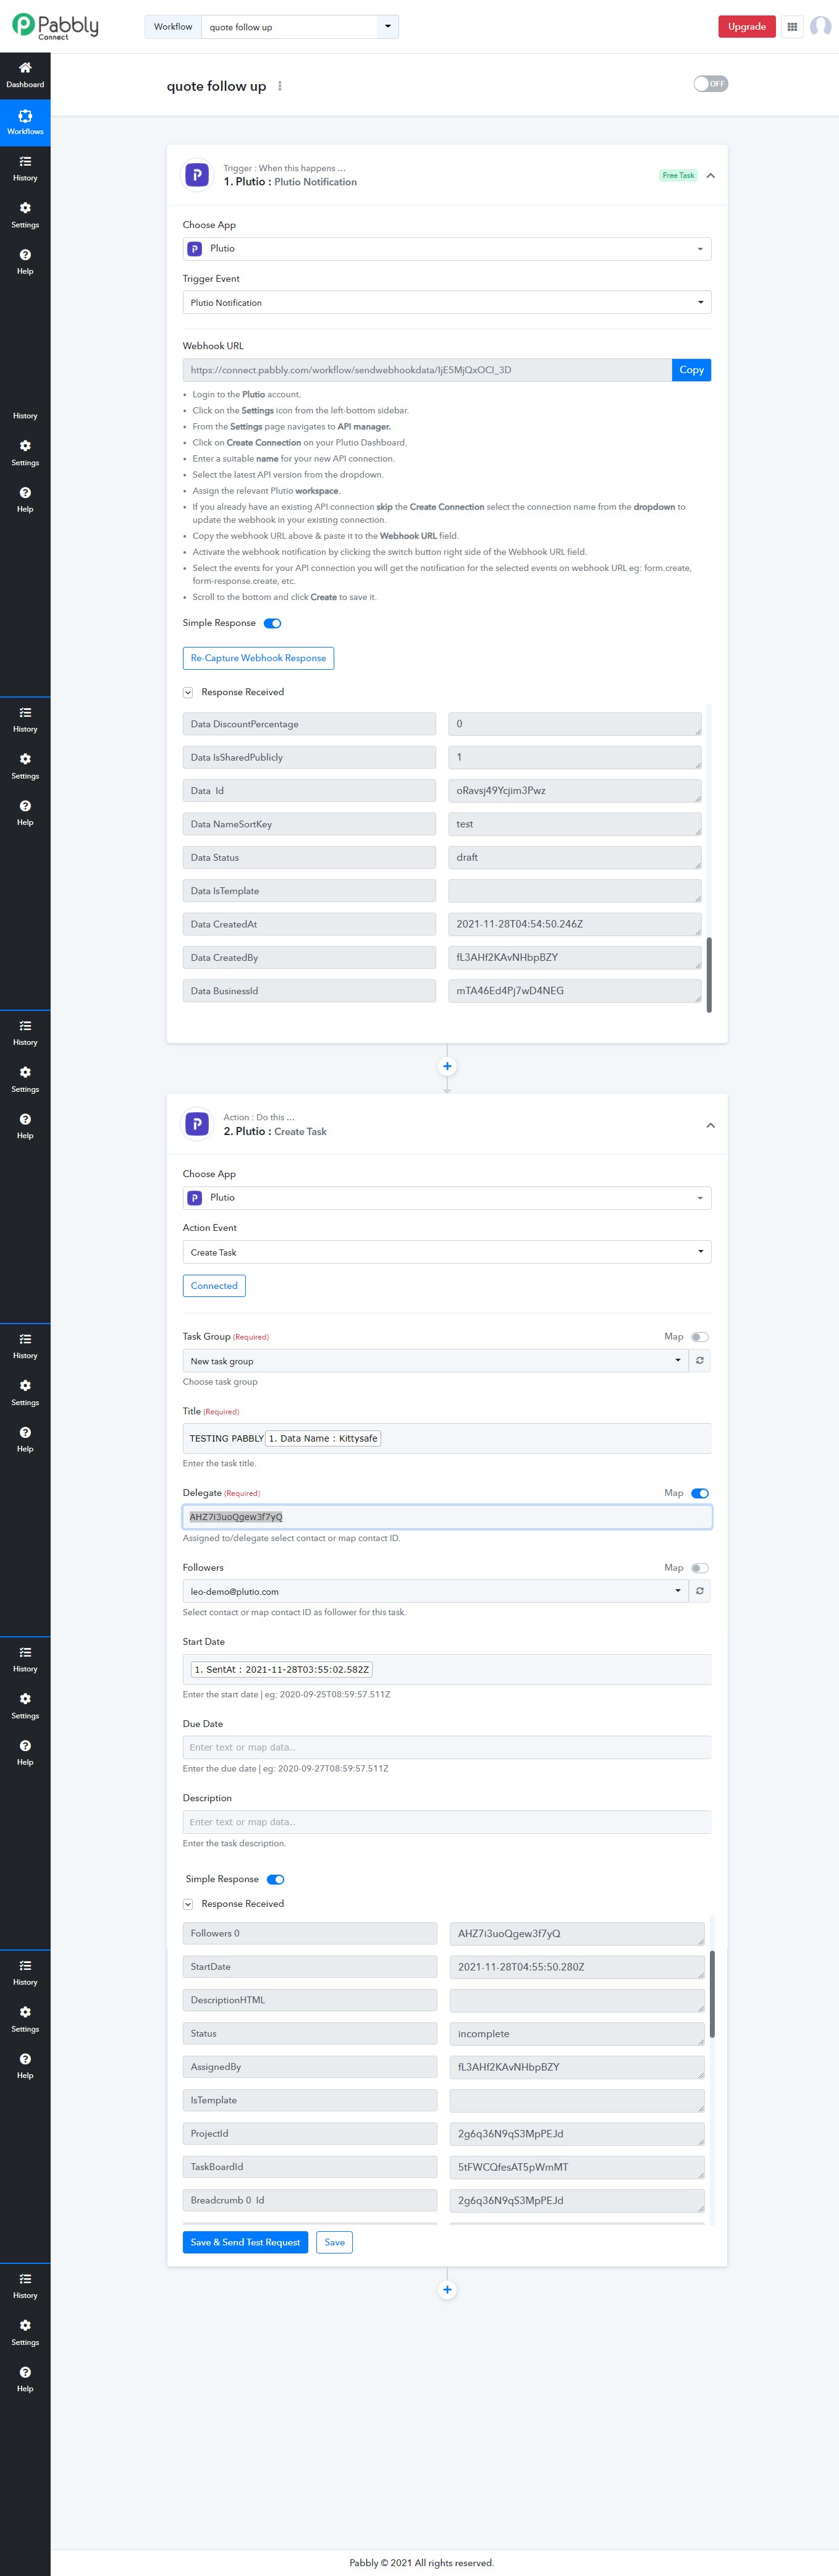
Task: Open the Task Group dropdown New task group
Action: [436, 1360]
